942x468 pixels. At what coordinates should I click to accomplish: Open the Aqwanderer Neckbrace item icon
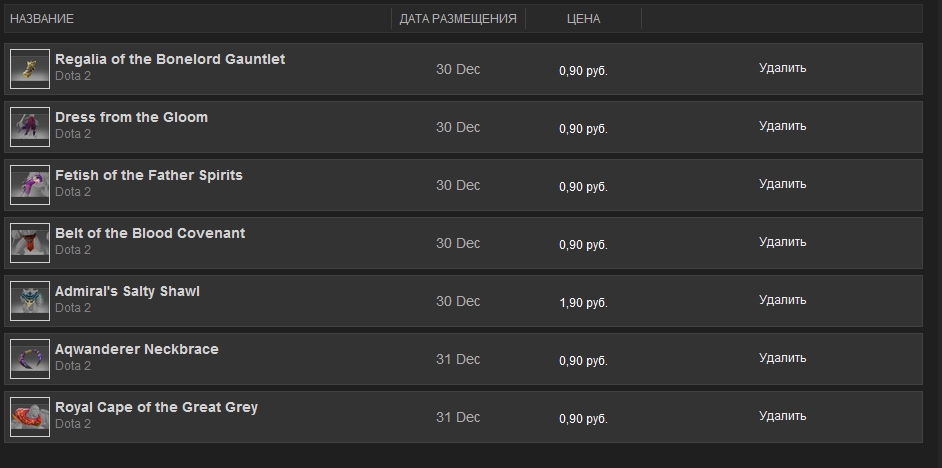point(30,359)
